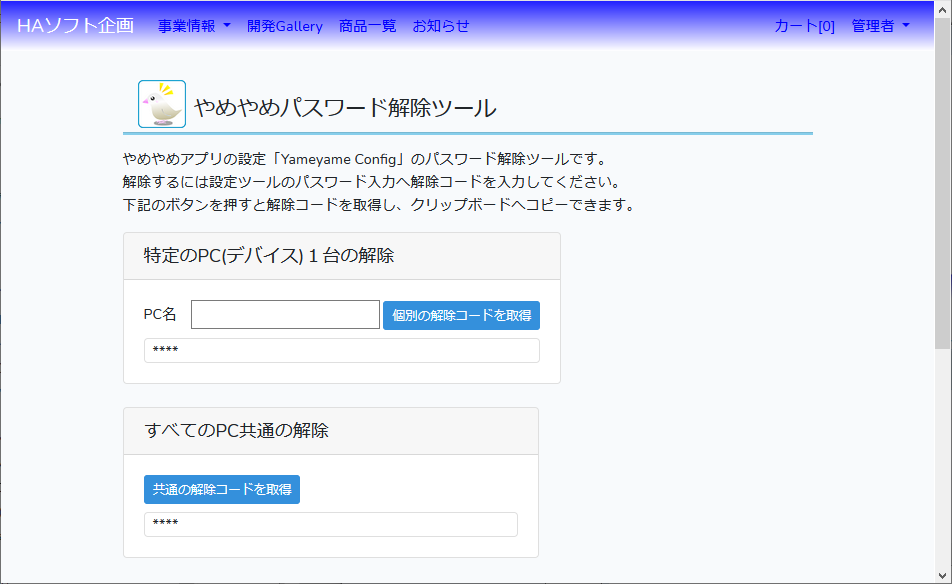Click the scrollbar down arrow
The image size is (952, 584).
[x=942, y=576]
